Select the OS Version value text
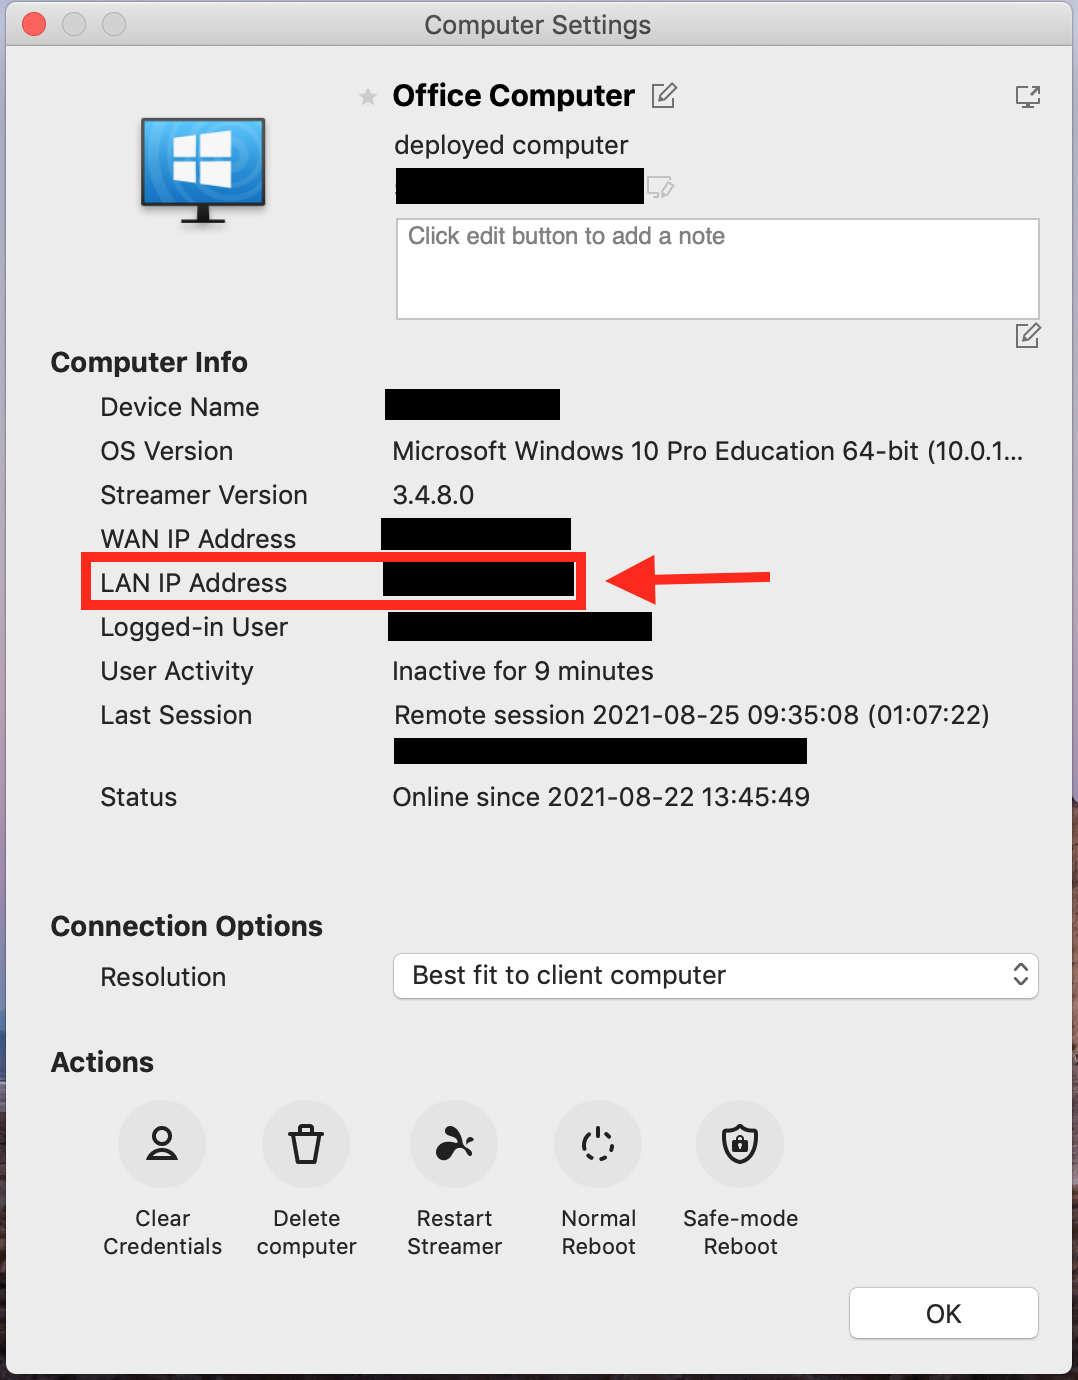The height and width of the screenshot is (1380, 1078). 708,451
